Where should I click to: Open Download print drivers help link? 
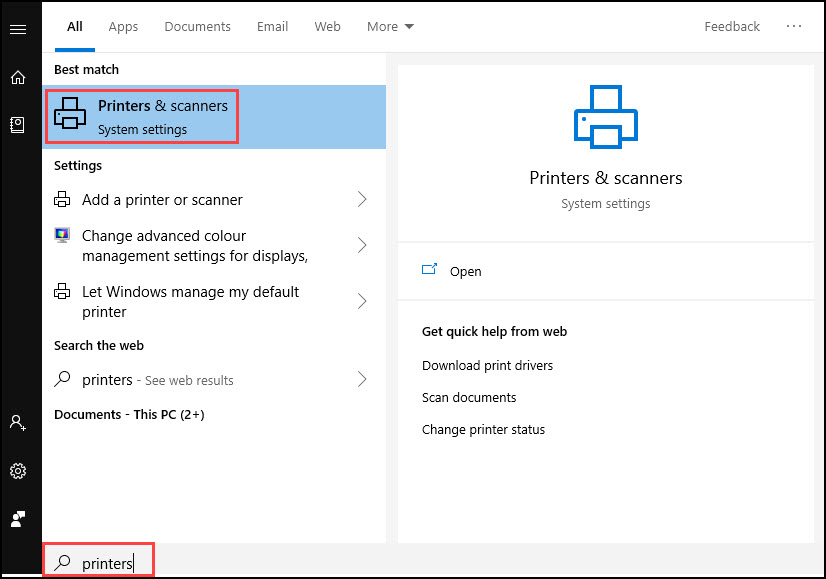487,366
